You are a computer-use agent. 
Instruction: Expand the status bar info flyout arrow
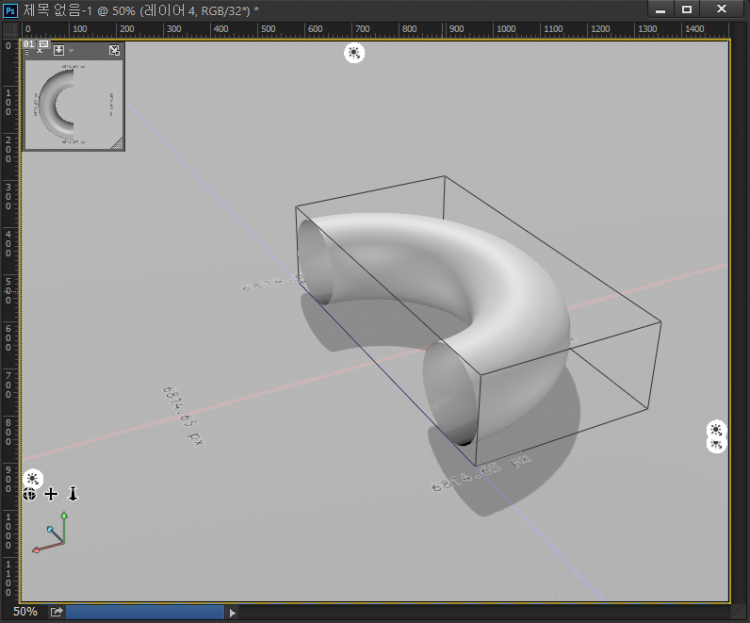(x=233, y=612)
